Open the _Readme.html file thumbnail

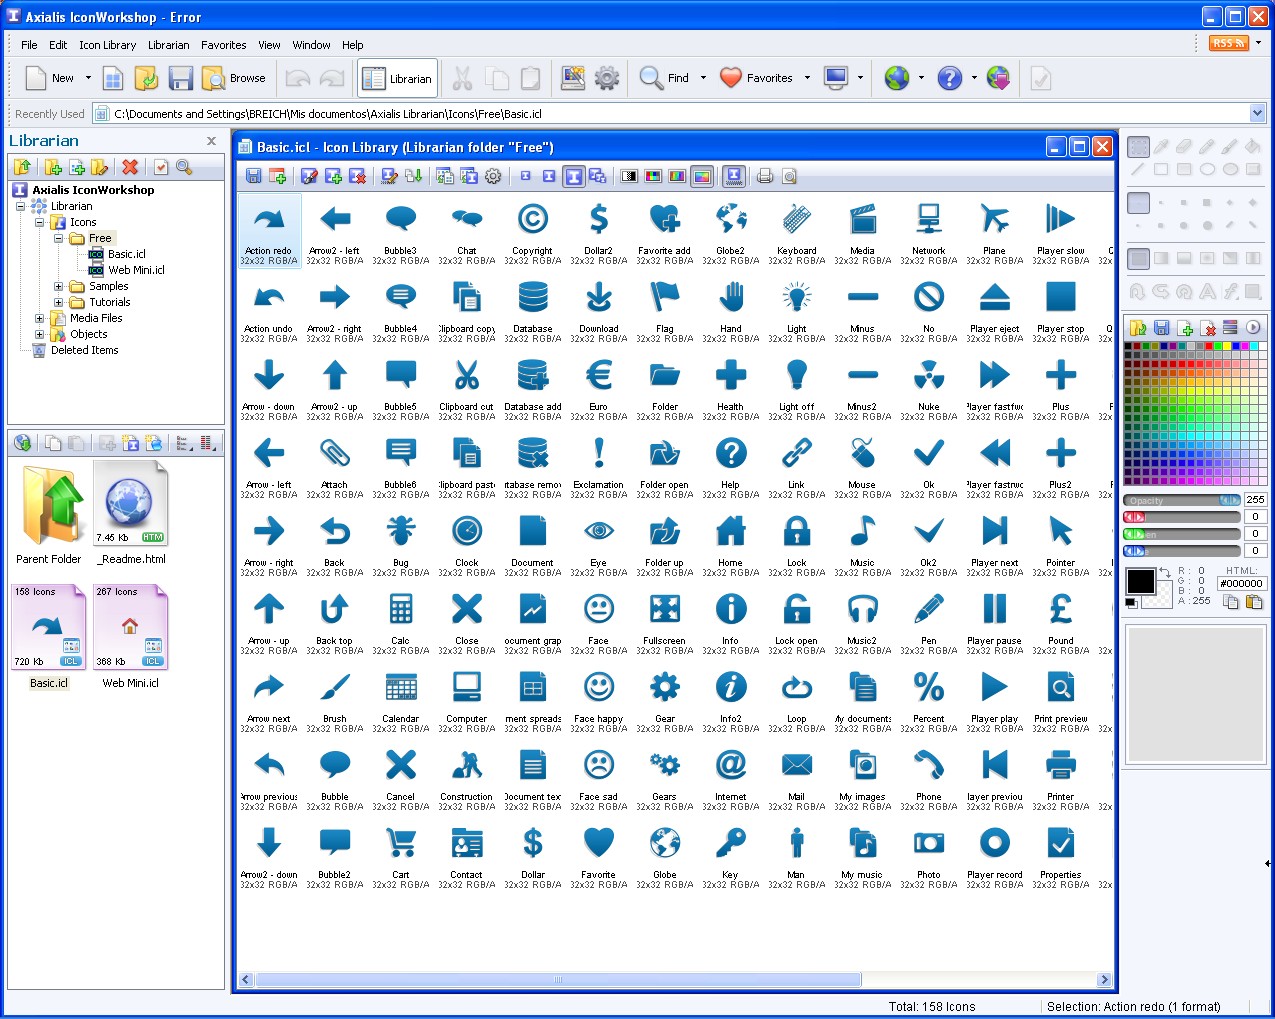[131, 513]
